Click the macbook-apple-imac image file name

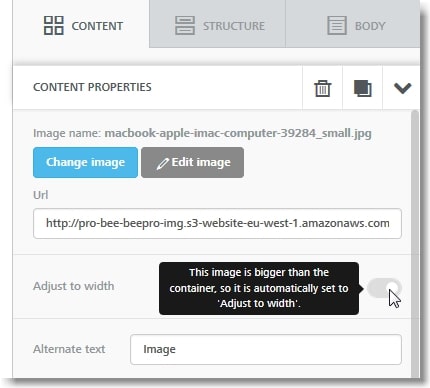pyautogui.click(x=238, y=133)
